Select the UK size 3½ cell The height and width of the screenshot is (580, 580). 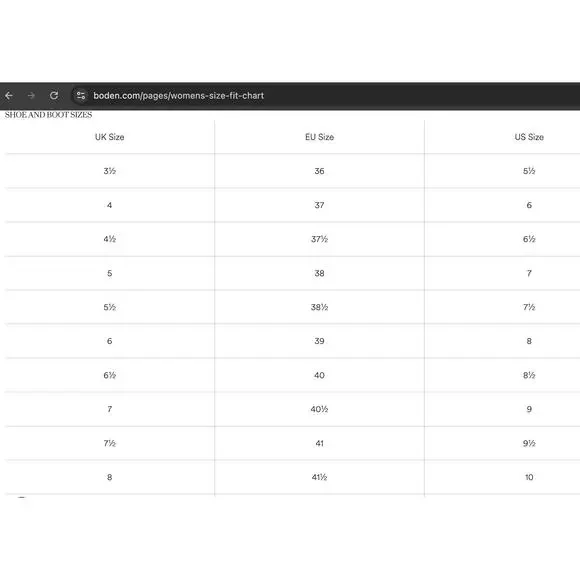click(x=109, y=171)
